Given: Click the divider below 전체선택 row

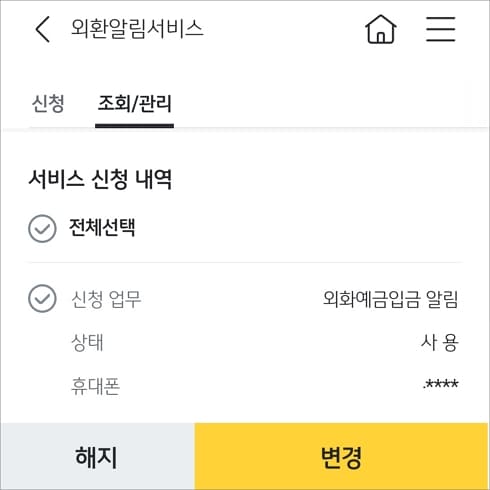Looking at the screenshot, I should point(245,263).
